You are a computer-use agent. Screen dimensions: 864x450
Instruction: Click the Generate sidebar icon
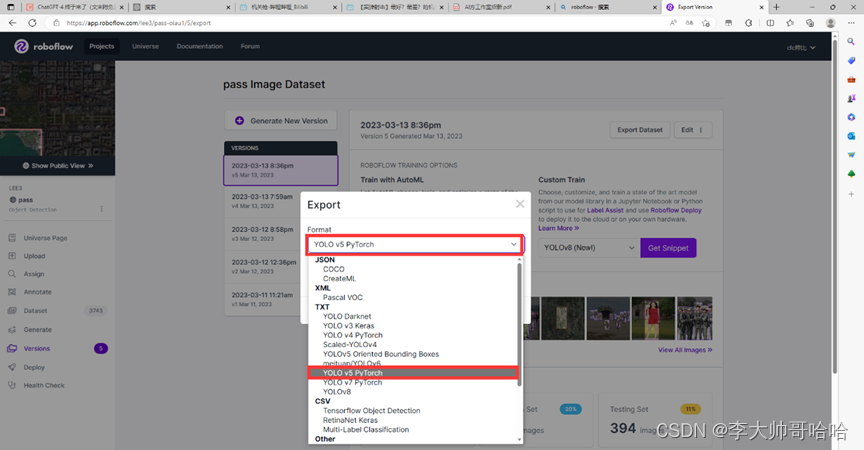12,329
